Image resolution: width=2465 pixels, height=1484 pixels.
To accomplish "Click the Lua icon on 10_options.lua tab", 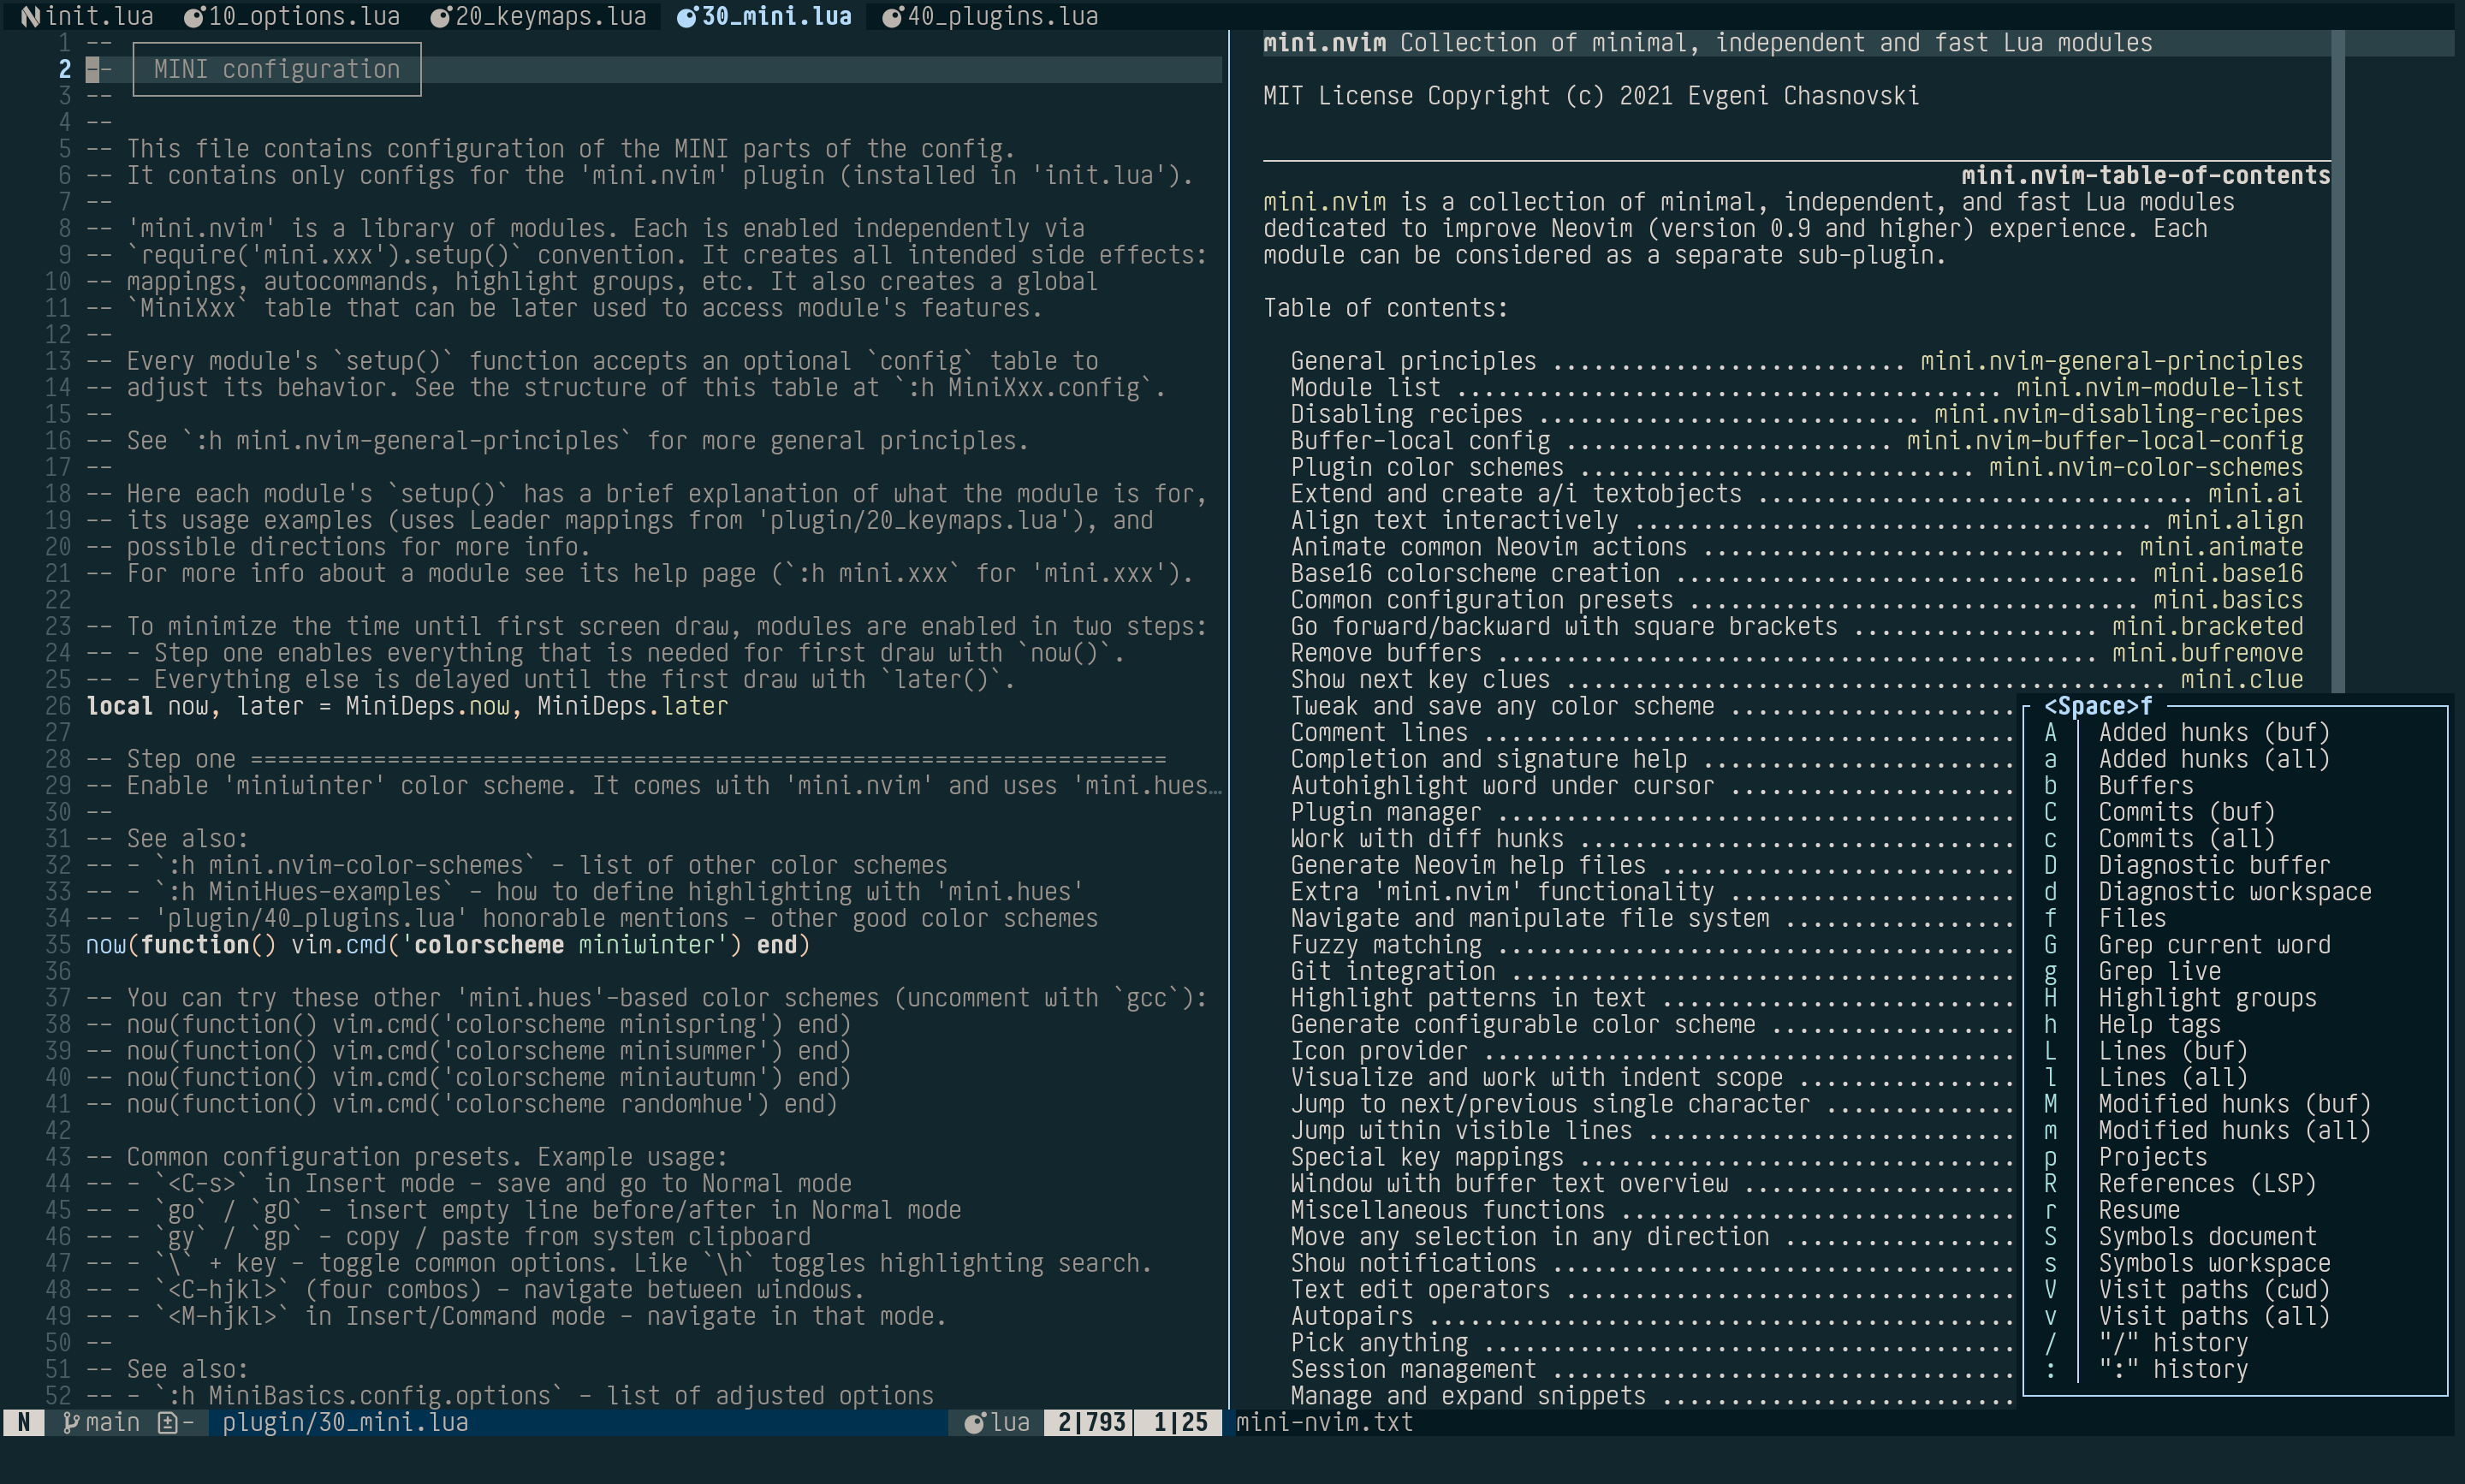I will pyautogui.click(x=195, y=16).
